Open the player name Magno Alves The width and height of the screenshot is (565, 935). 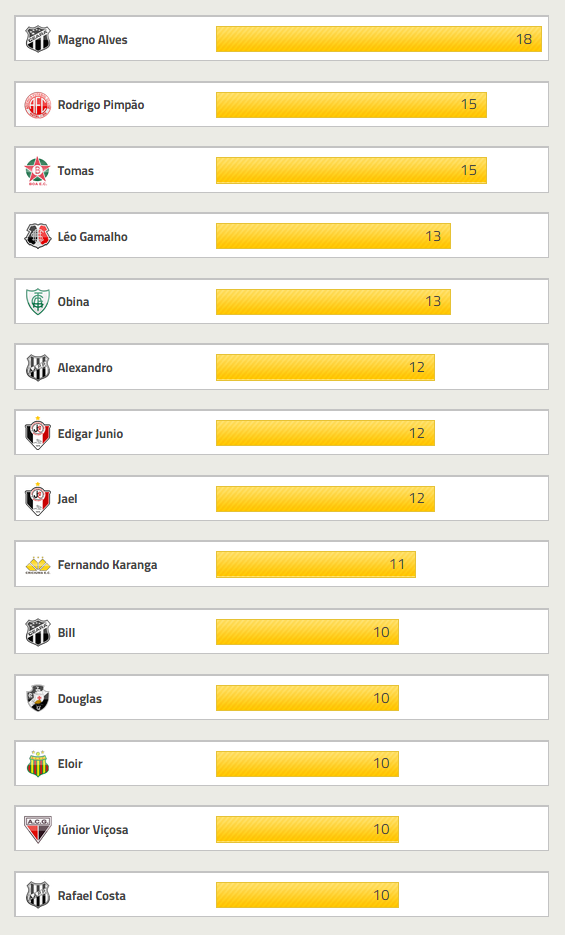tap(92, 40)
